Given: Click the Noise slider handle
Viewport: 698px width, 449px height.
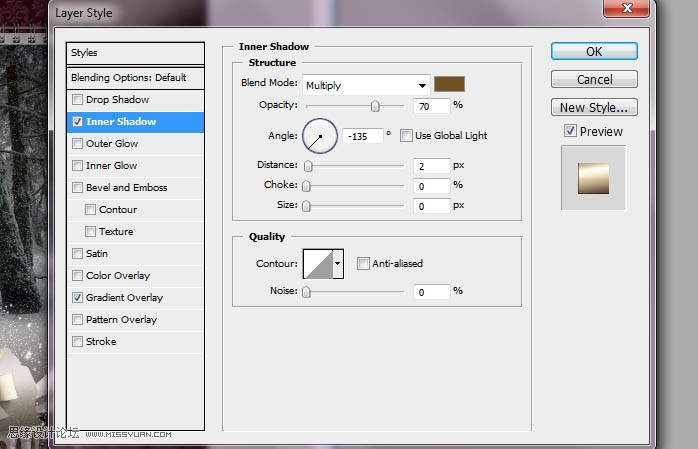Looking at the screenshot, I should [x=306, y=292].
